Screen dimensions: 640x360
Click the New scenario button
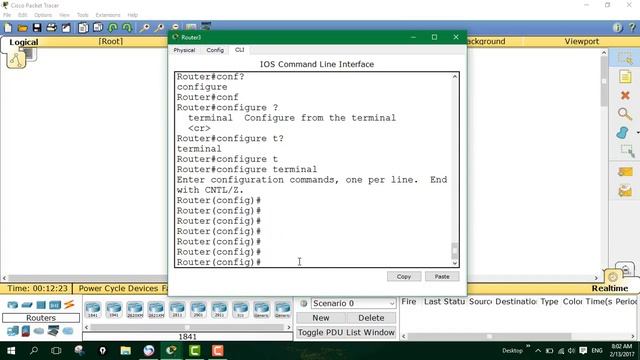tap(321, 318)
